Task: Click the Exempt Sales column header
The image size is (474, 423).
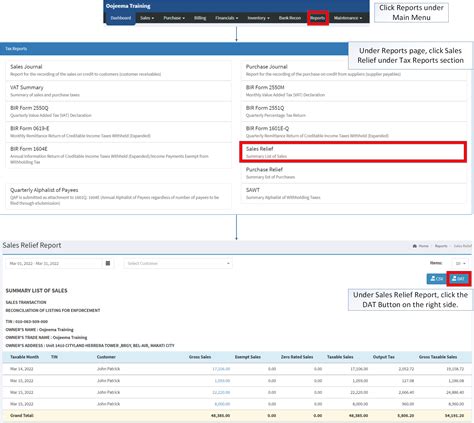Action: click(x=248, y=357)
